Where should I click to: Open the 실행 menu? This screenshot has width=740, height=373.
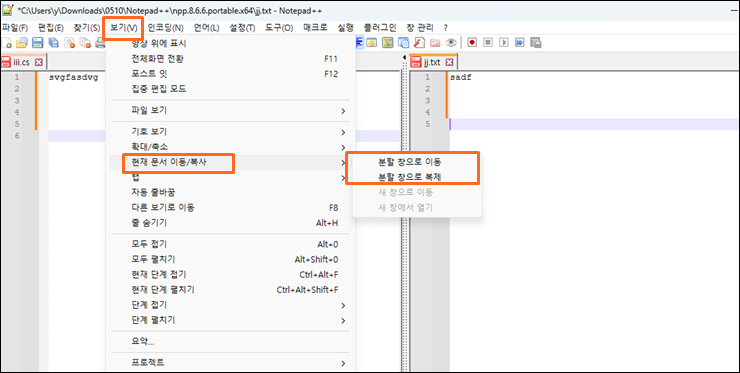(345, 27)
